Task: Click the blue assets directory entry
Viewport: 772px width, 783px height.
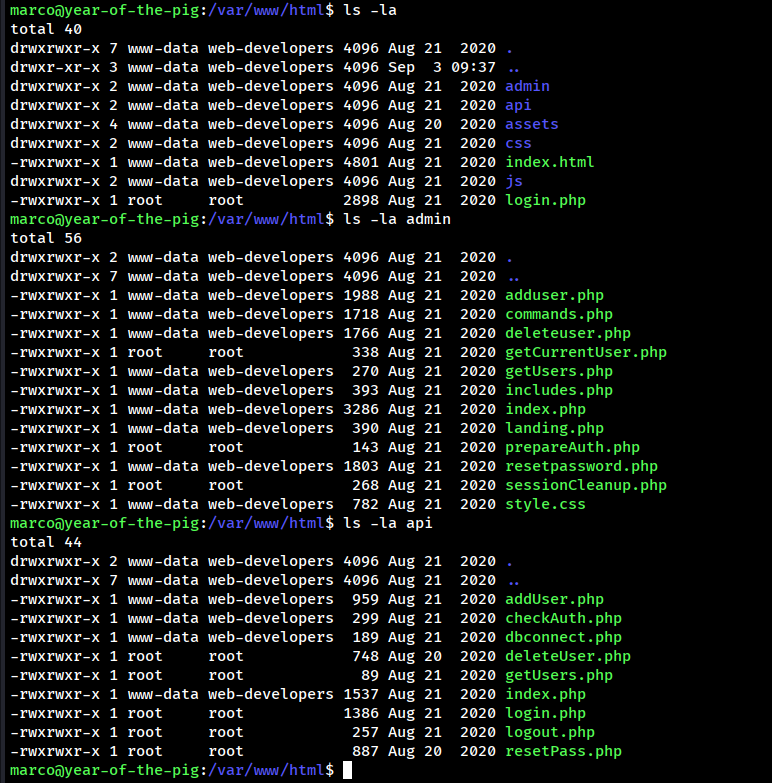Action: point(531,124)
